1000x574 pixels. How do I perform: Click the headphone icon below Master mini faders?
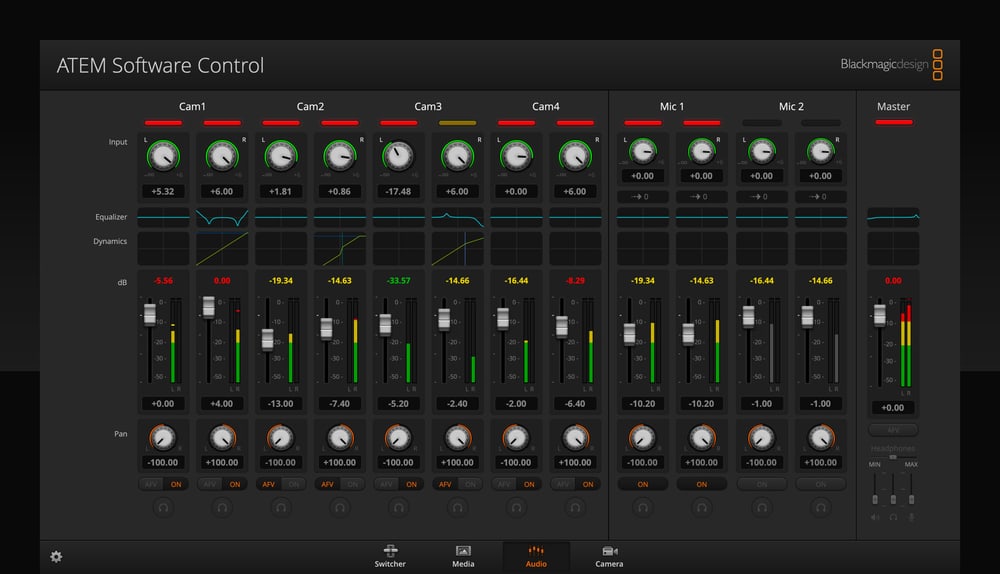pos(893,517)
